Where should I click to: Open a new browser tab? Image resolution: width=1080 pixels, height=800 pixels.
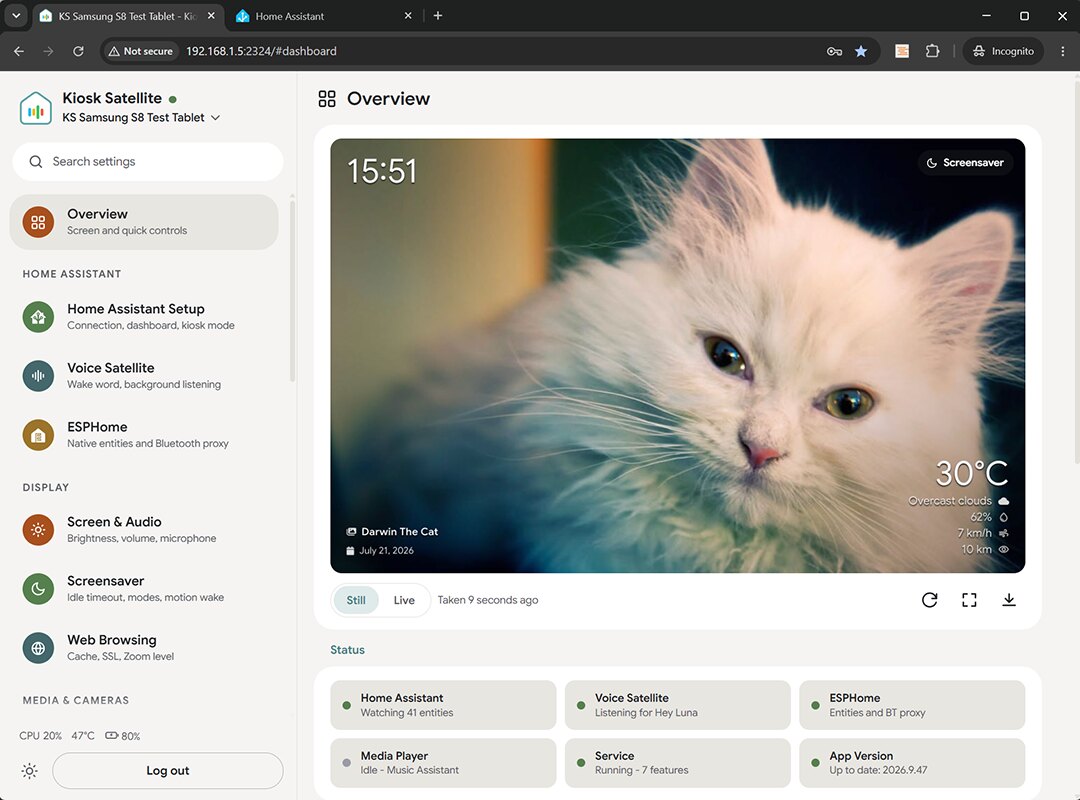point(437,15)
